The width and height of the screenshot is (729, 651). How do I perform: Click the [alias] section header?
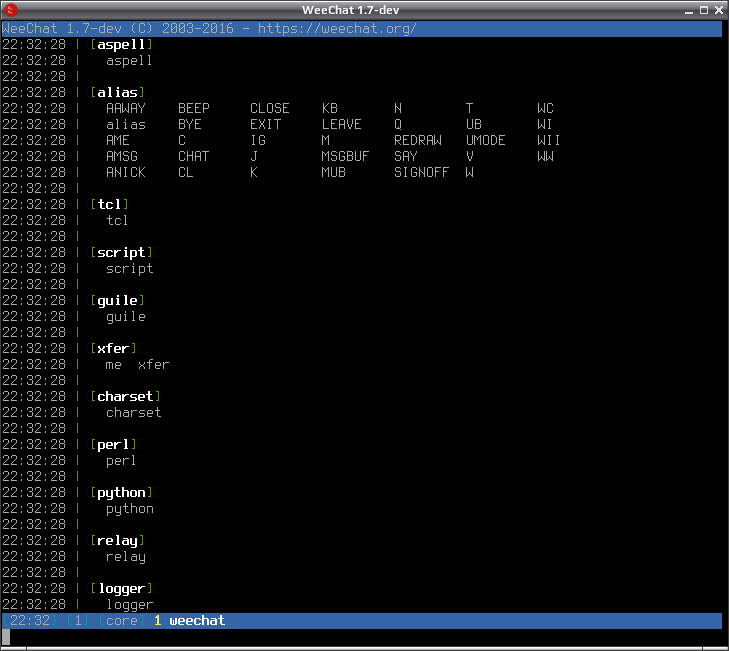point(118,93)
